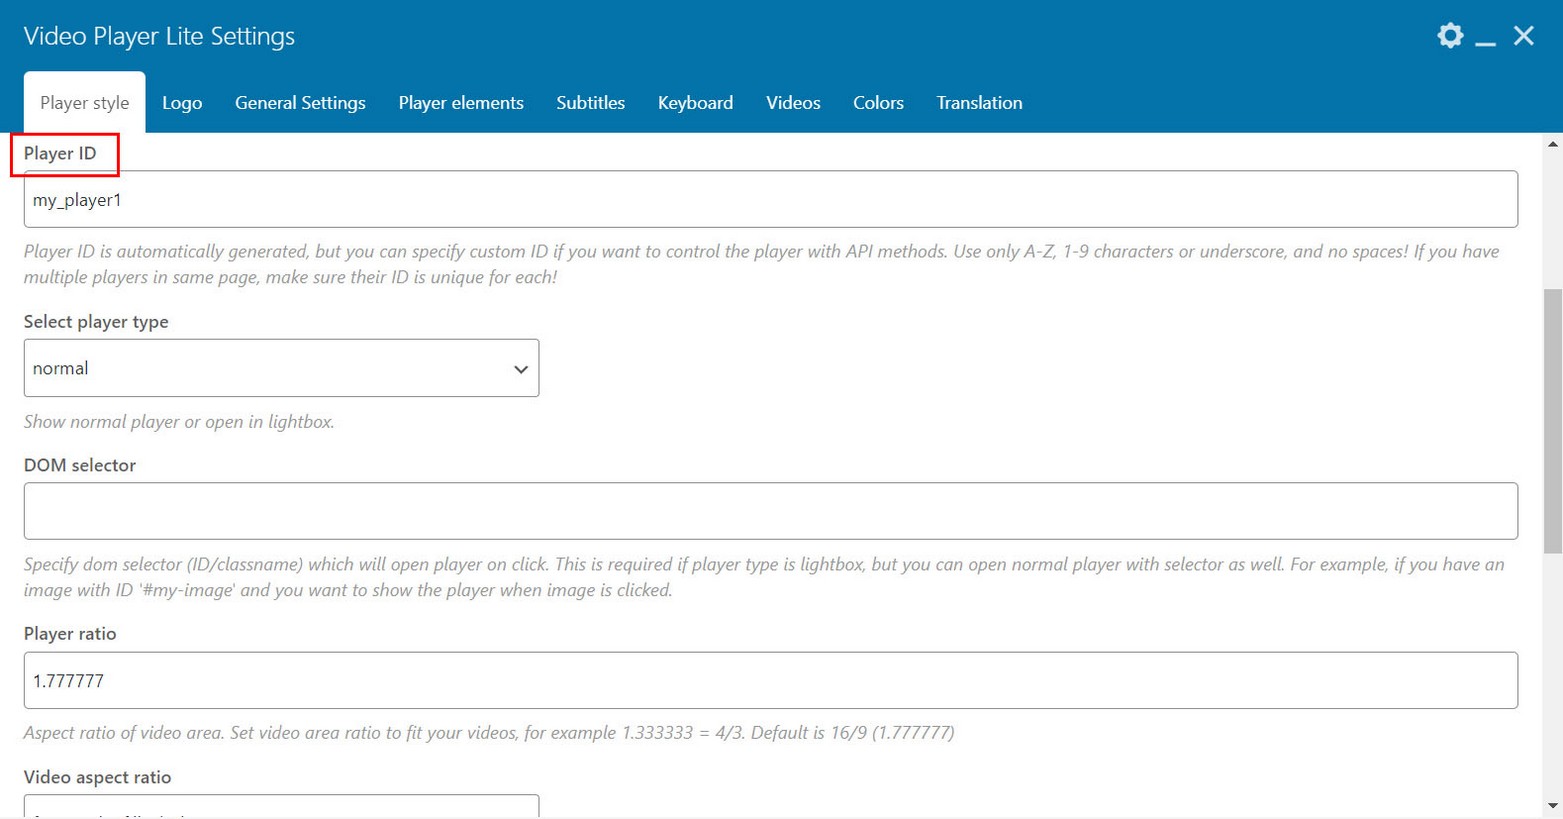Select the Subtitles tab
Screen dimensions: 1563x819
click(590, 103)
